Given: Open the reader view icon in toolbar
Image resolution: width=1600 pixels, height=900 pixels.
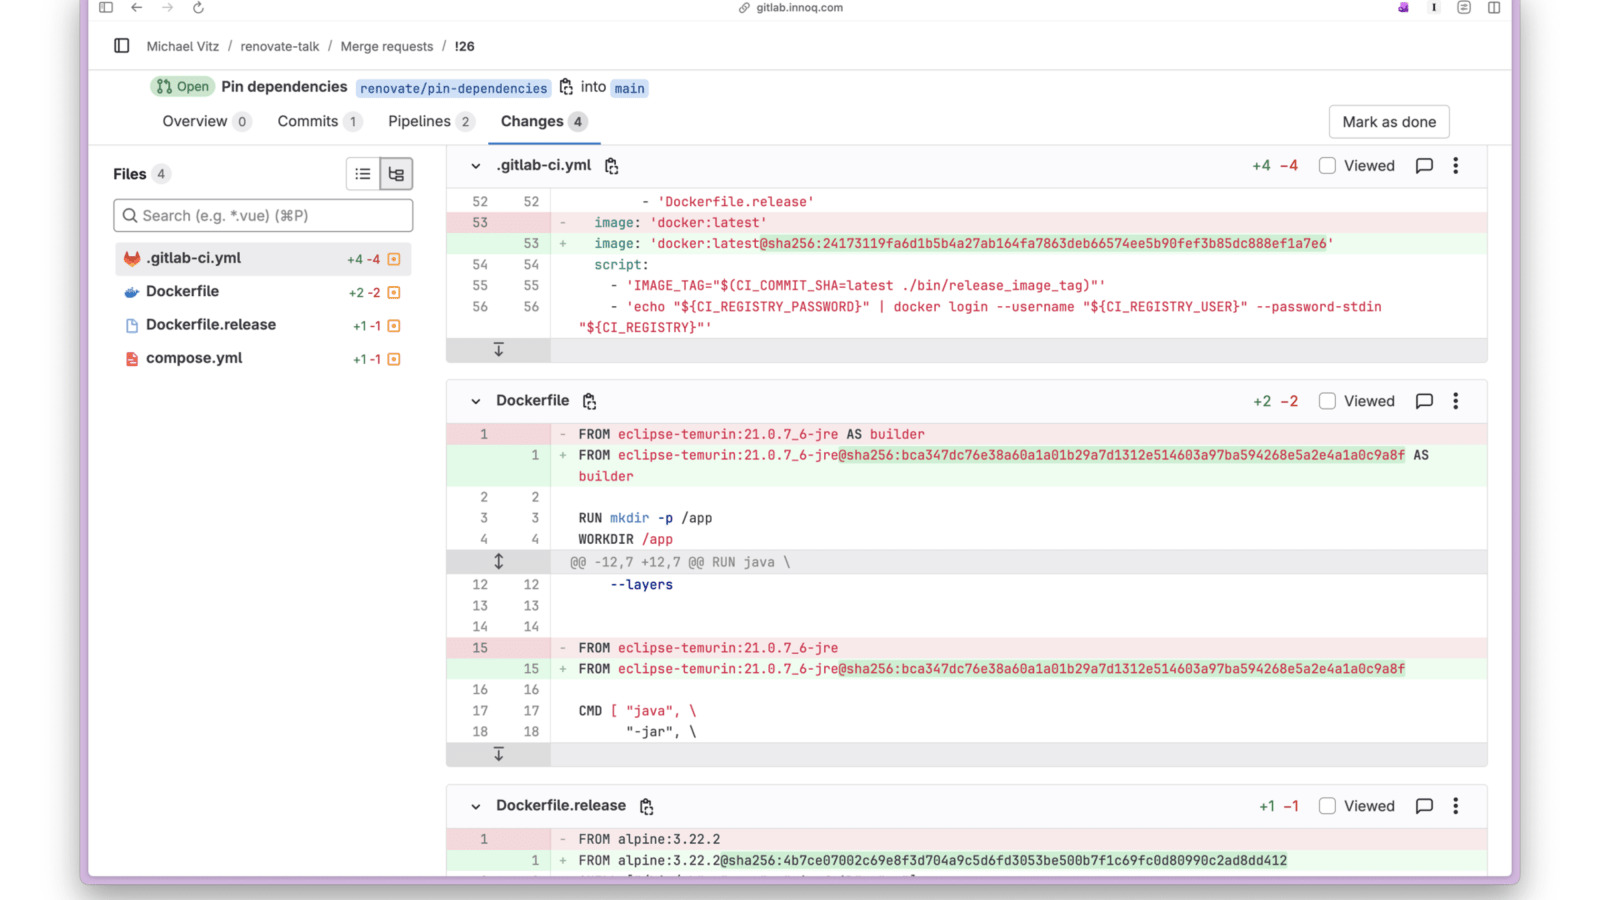Looking at the screenshot, I should click(1464, 8).
